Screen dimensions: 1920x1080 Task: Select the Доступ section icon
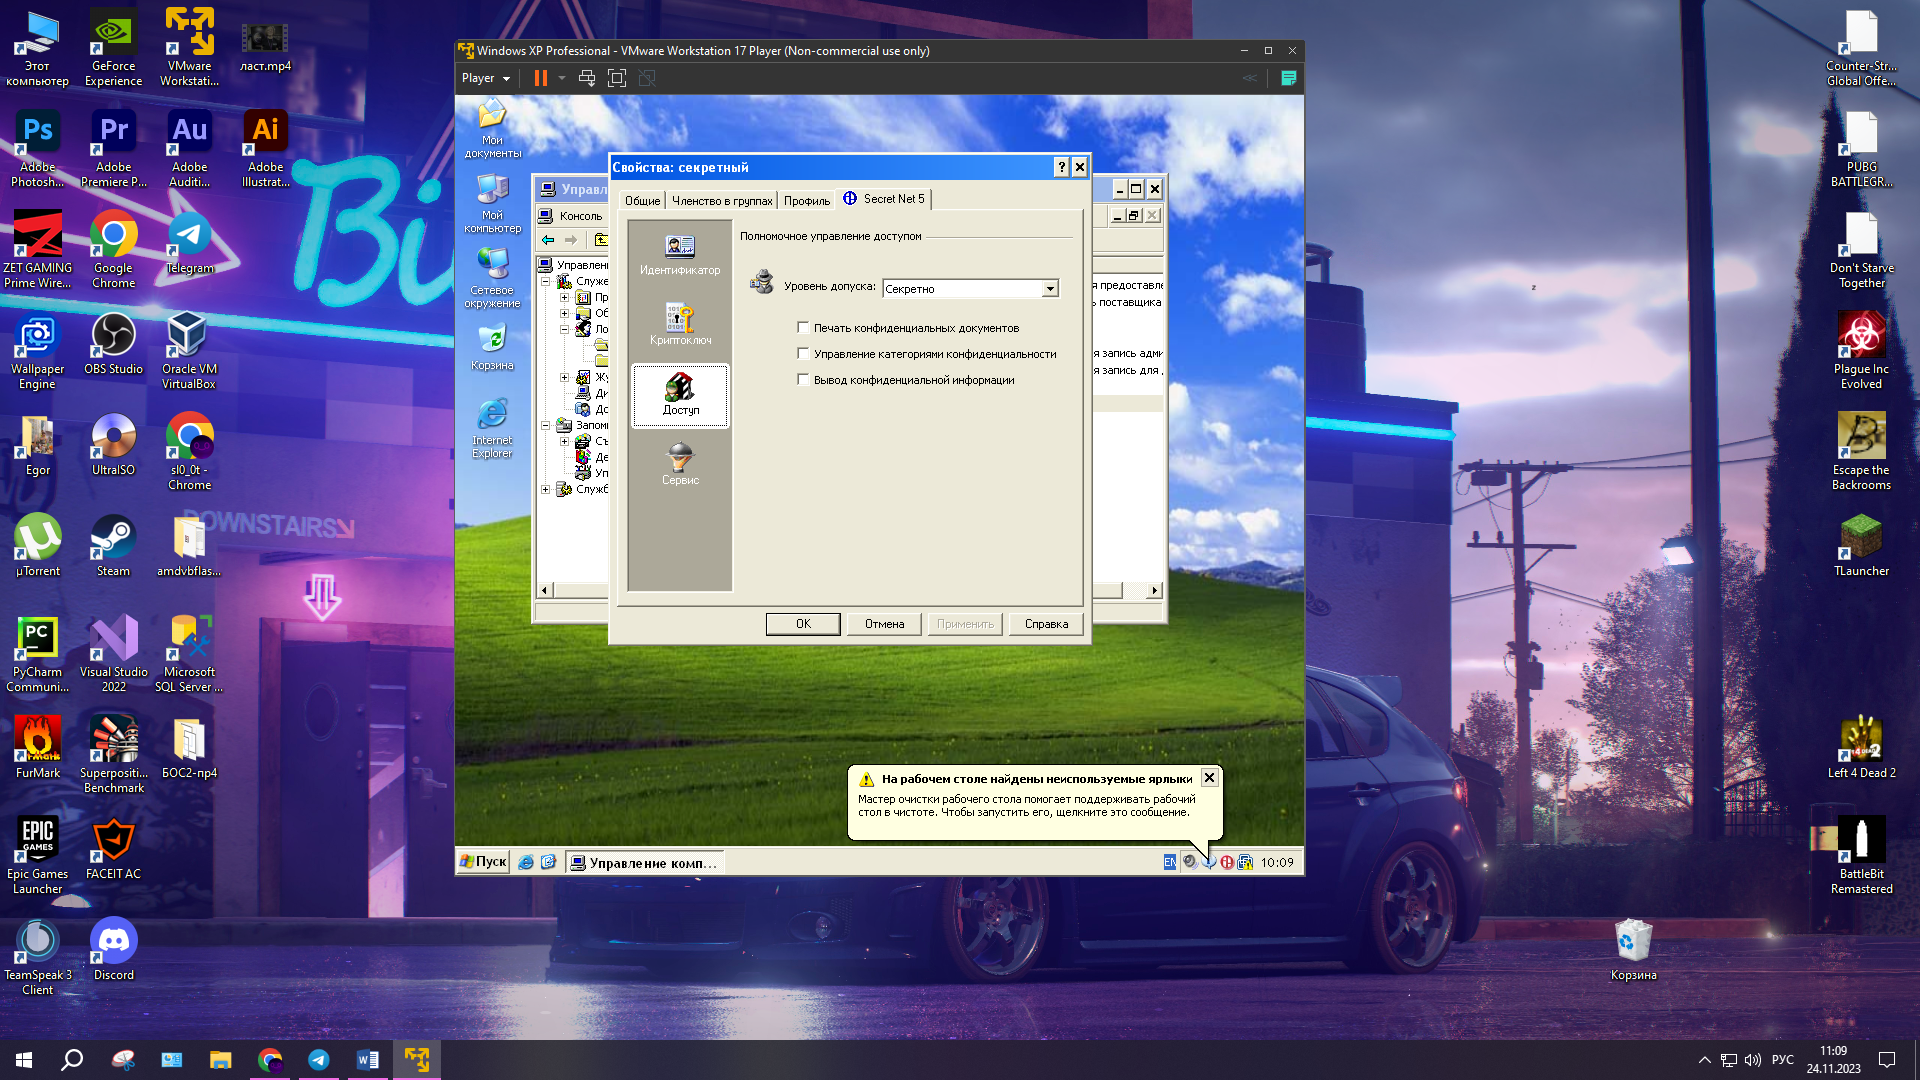pyautogui.click(x=680, y=395)
